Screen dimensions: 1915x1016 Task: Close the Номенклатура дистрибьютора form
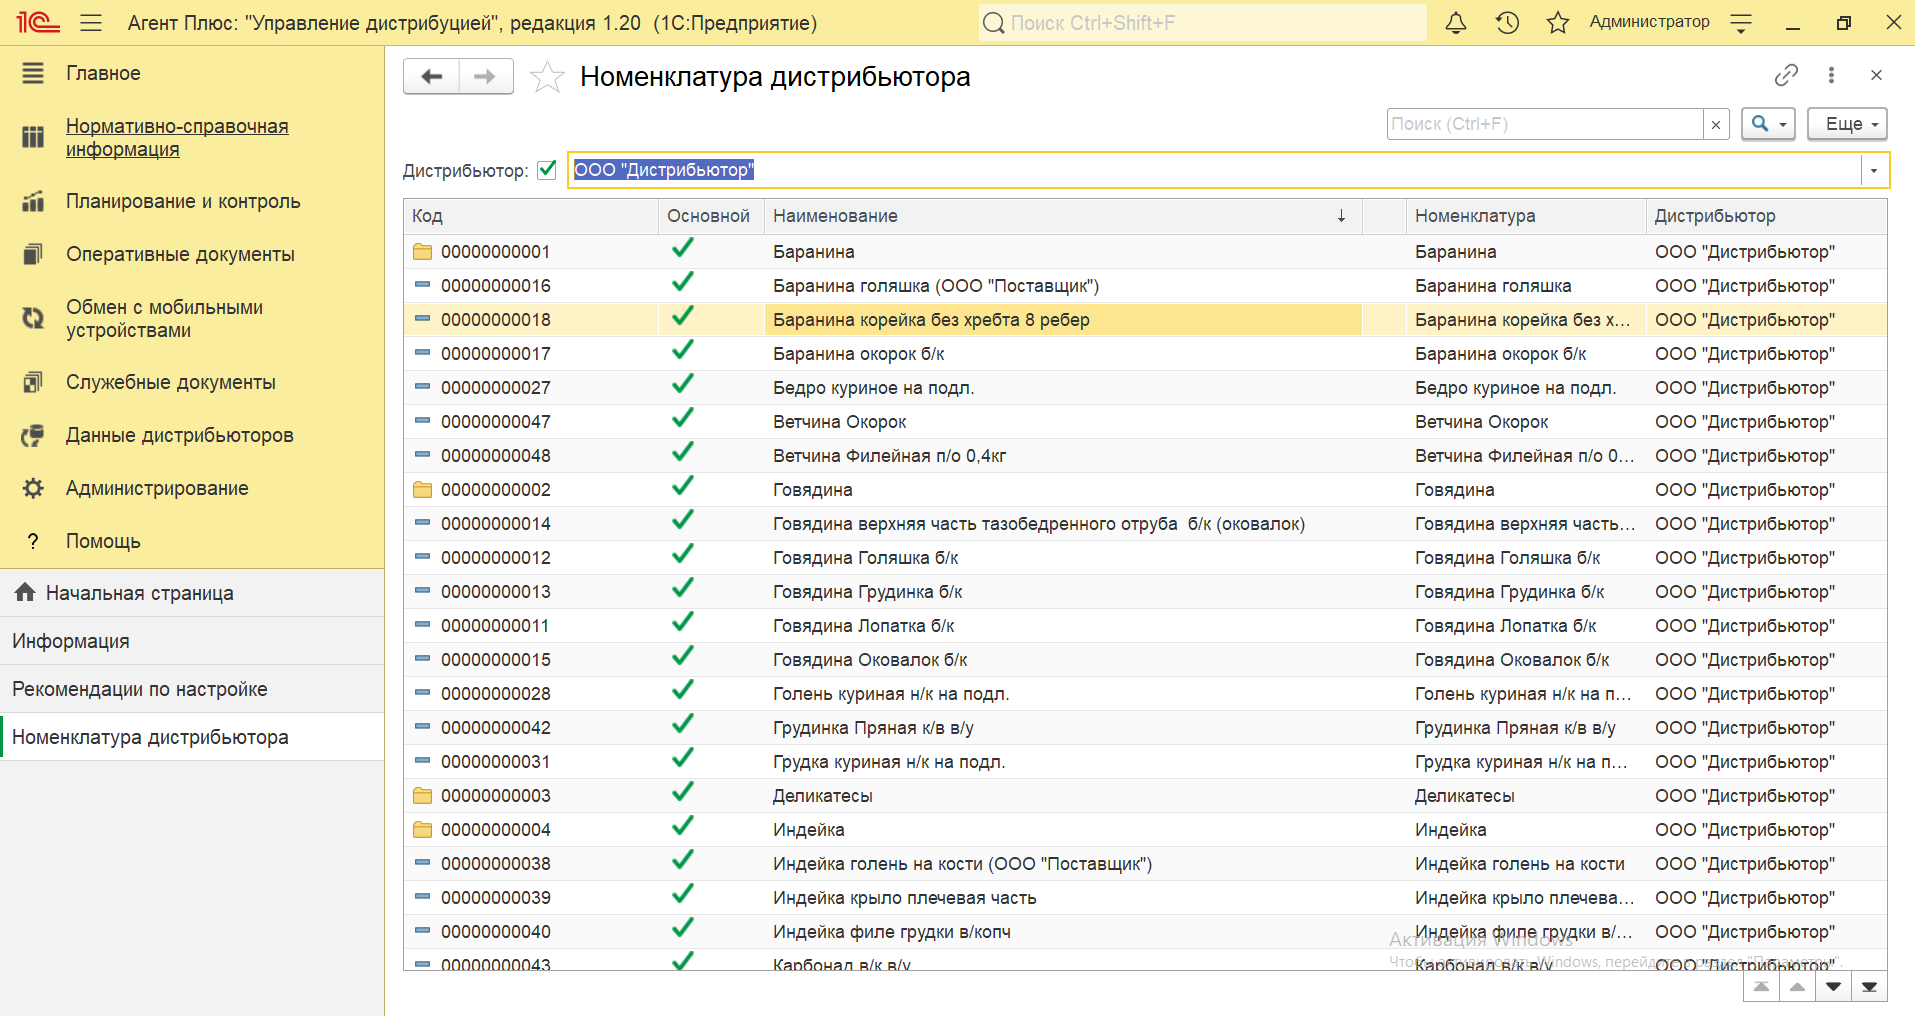click(1876, 75)
